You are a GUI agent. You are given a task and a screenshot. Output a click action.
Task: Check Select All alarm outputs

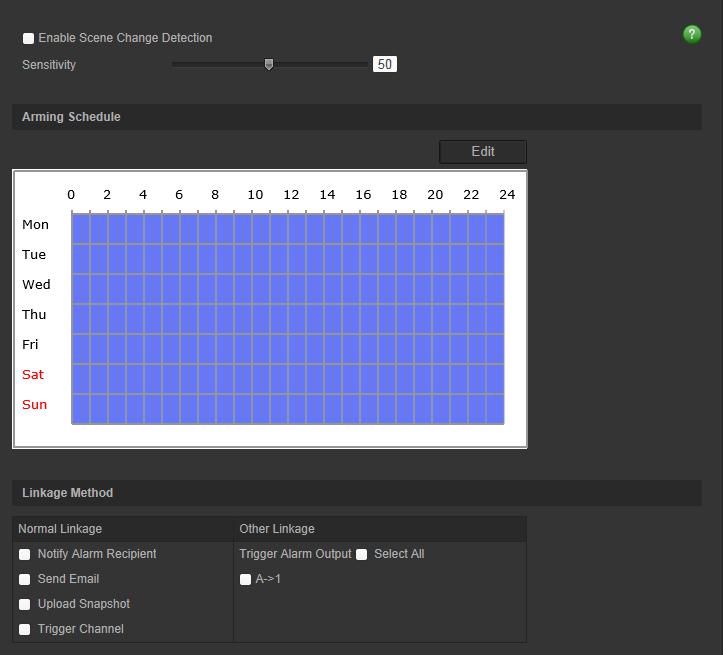click(x=362, y=555)
